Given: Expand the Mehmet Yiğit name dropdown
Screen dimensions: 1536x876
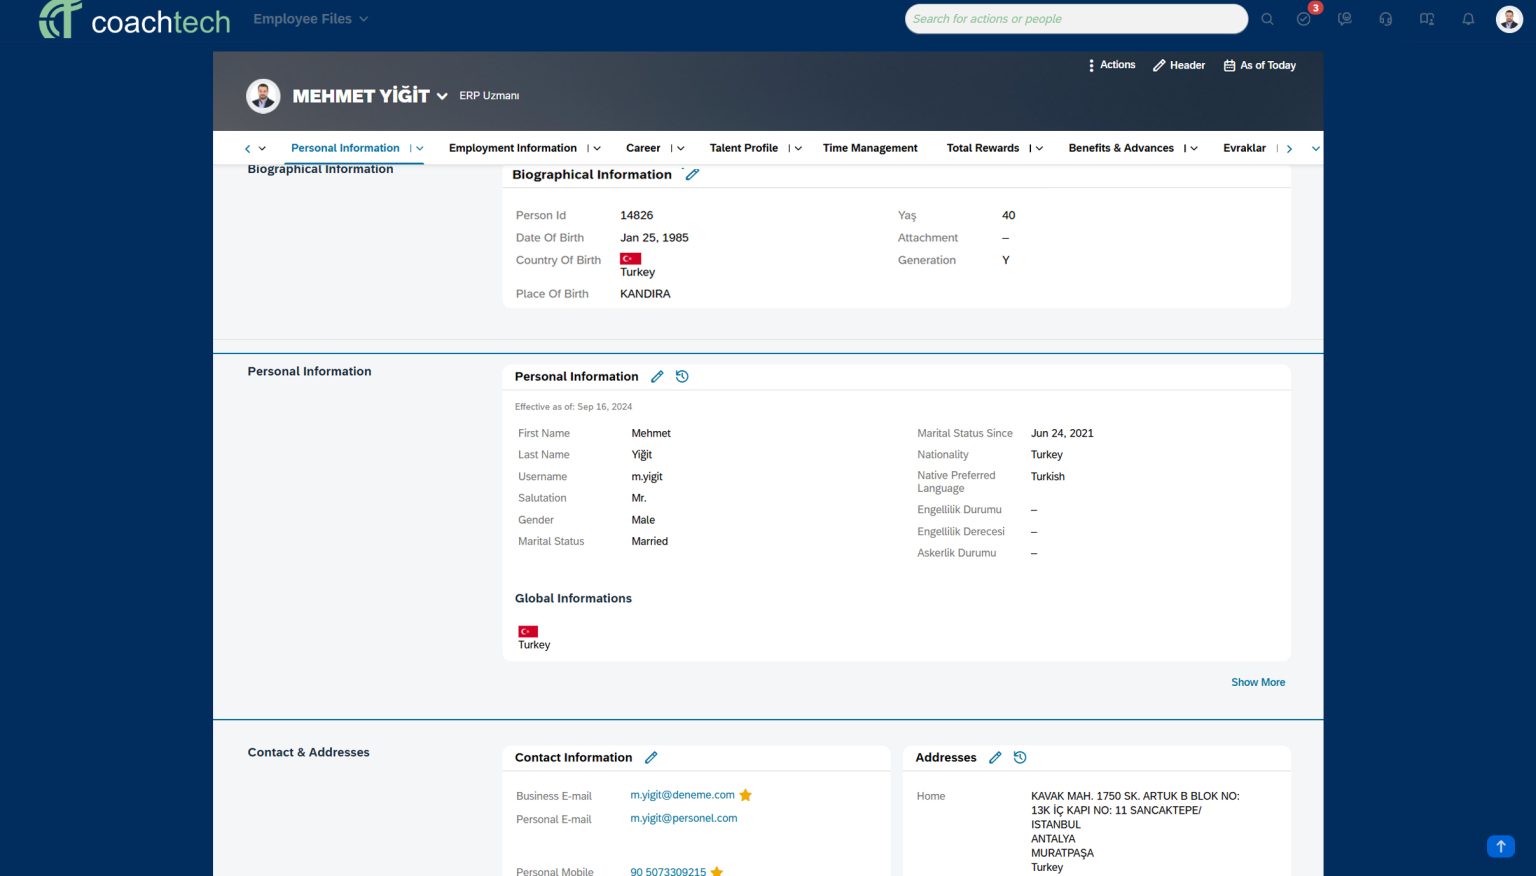Looking at the screenshot, I should click(442, 97).
